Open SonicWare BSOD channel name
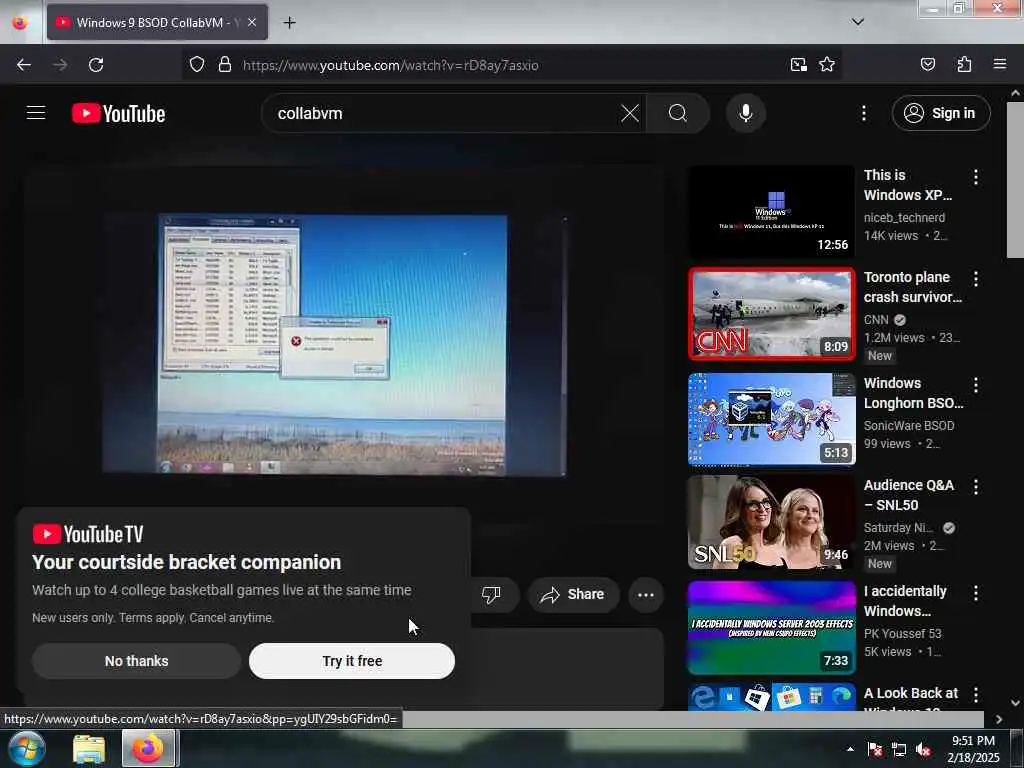This screenshot has width=1024, height=768. pos(908,425)
